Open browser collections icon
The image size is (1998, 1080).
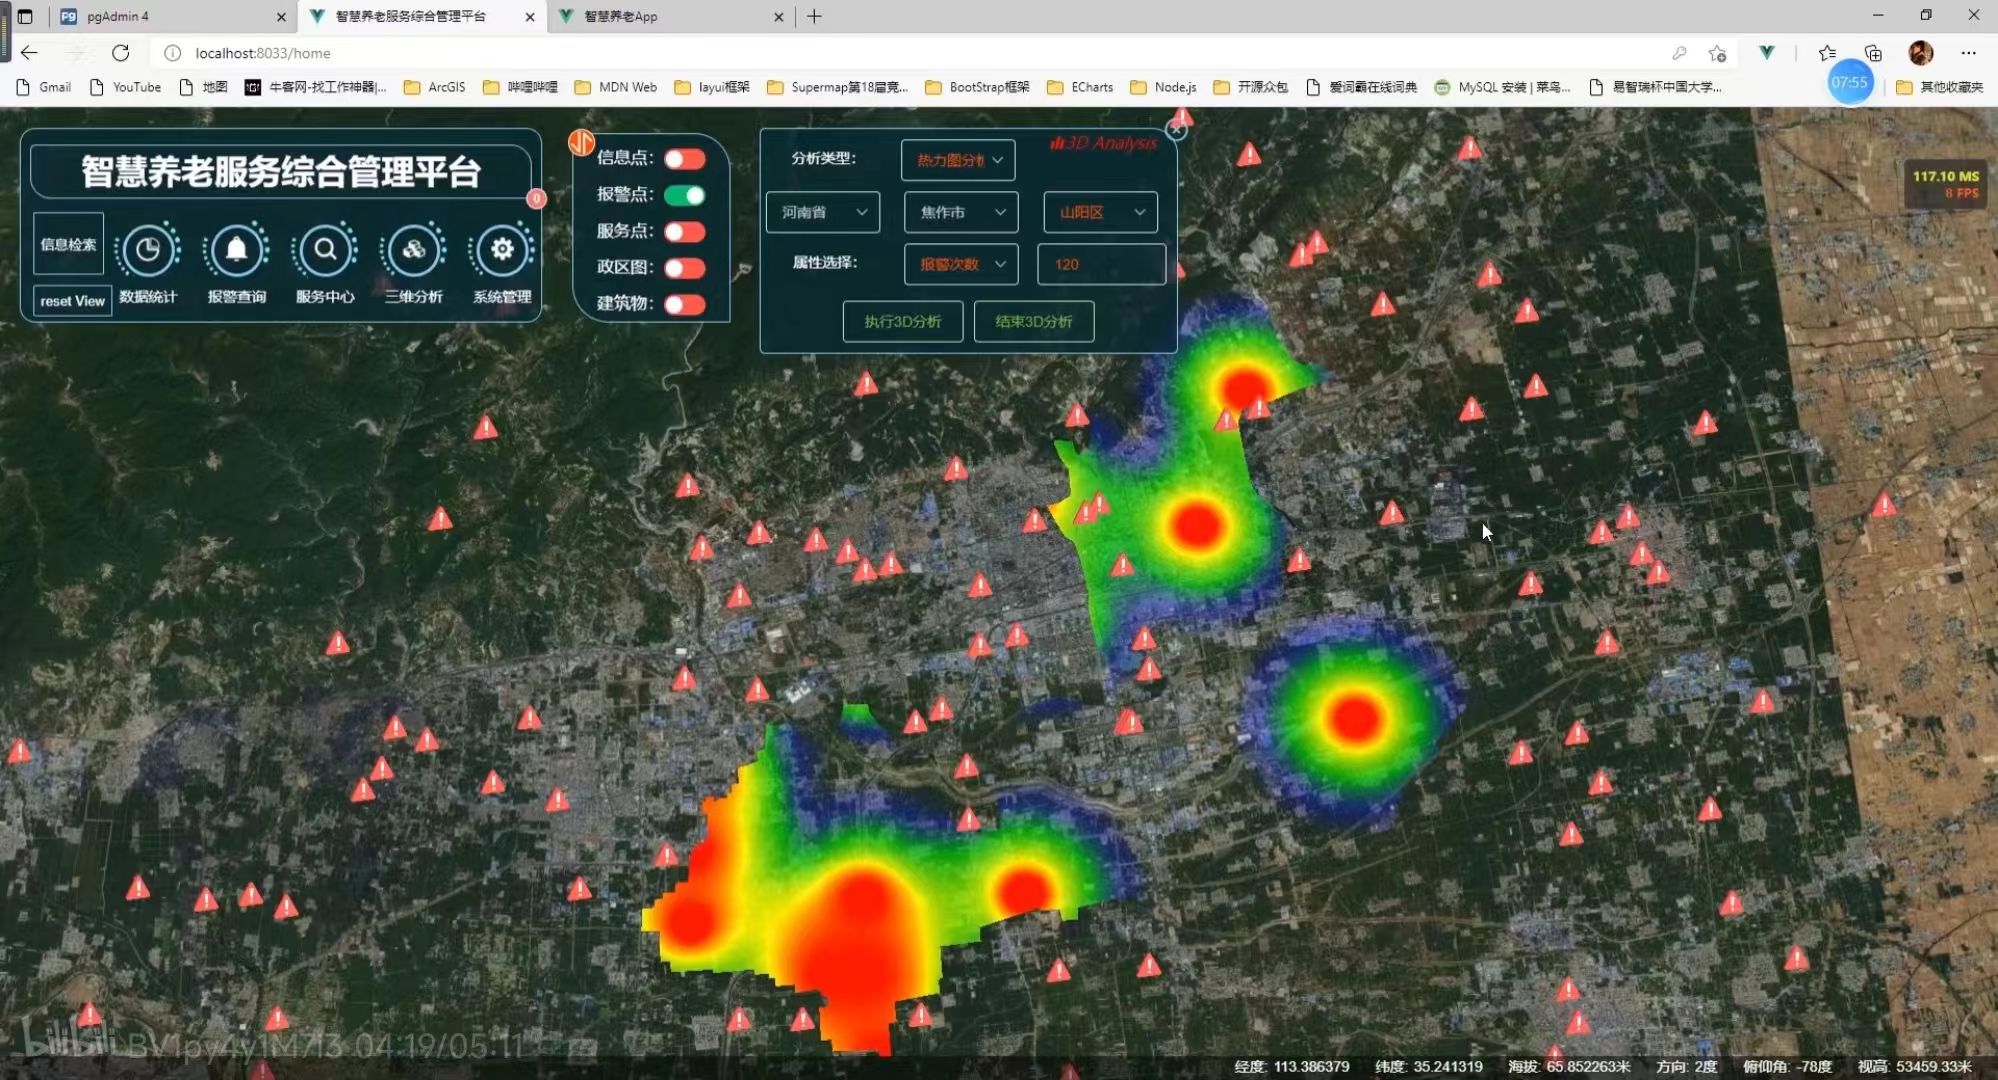[1873, 53]
